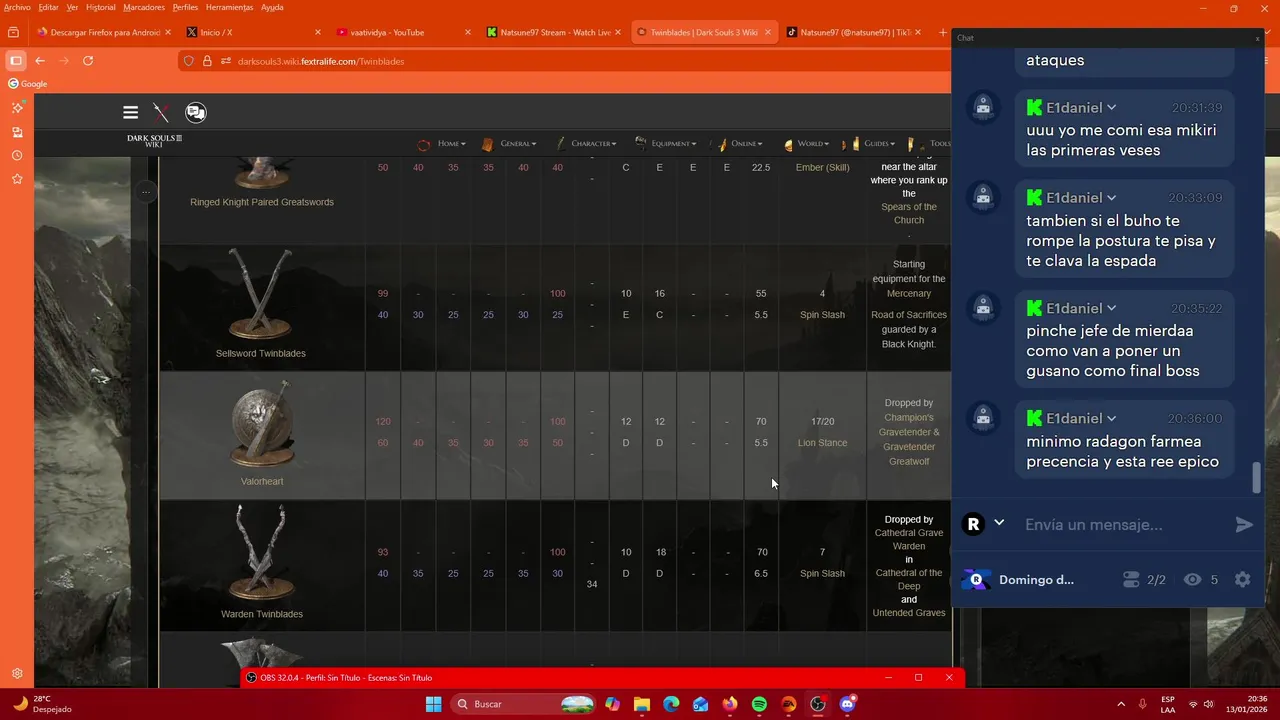Reload the page with the refresh icon
1280x720 pixels.
point(88,61)
